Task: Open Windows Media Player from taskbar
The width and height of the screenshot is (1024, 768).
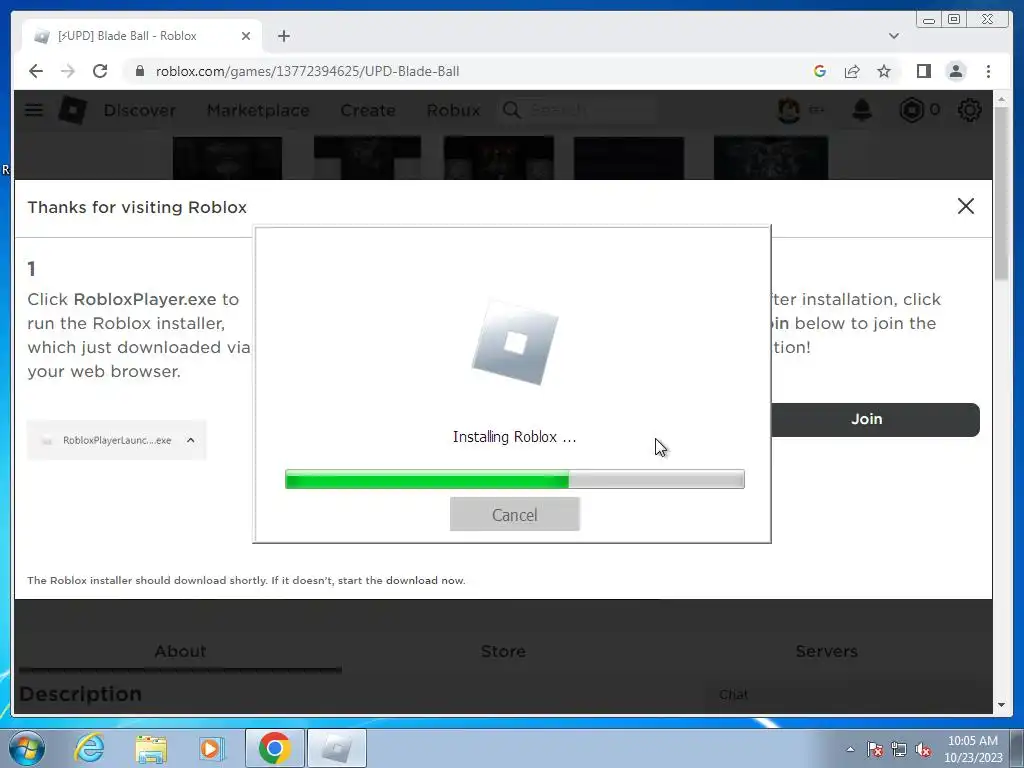Action: [x=212, y=748]
